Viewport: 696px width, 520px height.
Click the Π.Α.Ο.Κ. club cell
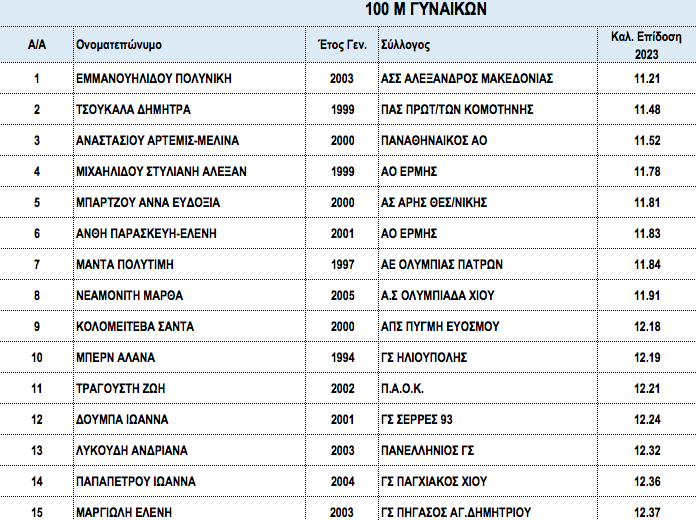click(404, 388)
